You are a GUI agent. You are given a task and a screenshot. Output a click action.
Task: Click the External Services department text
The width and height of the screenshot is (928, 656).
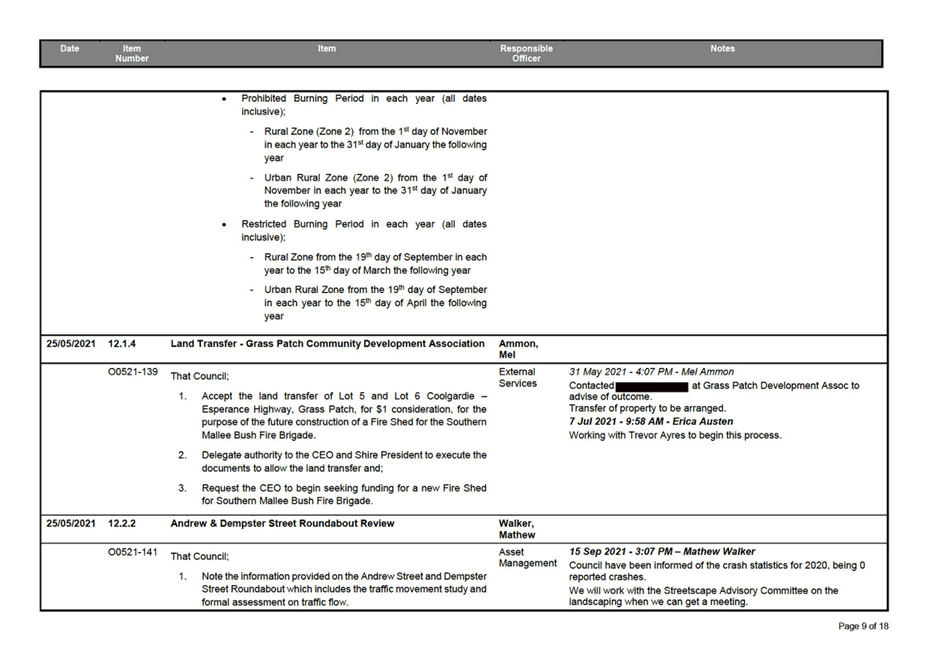pyautogui.click(x=519, y=377)
